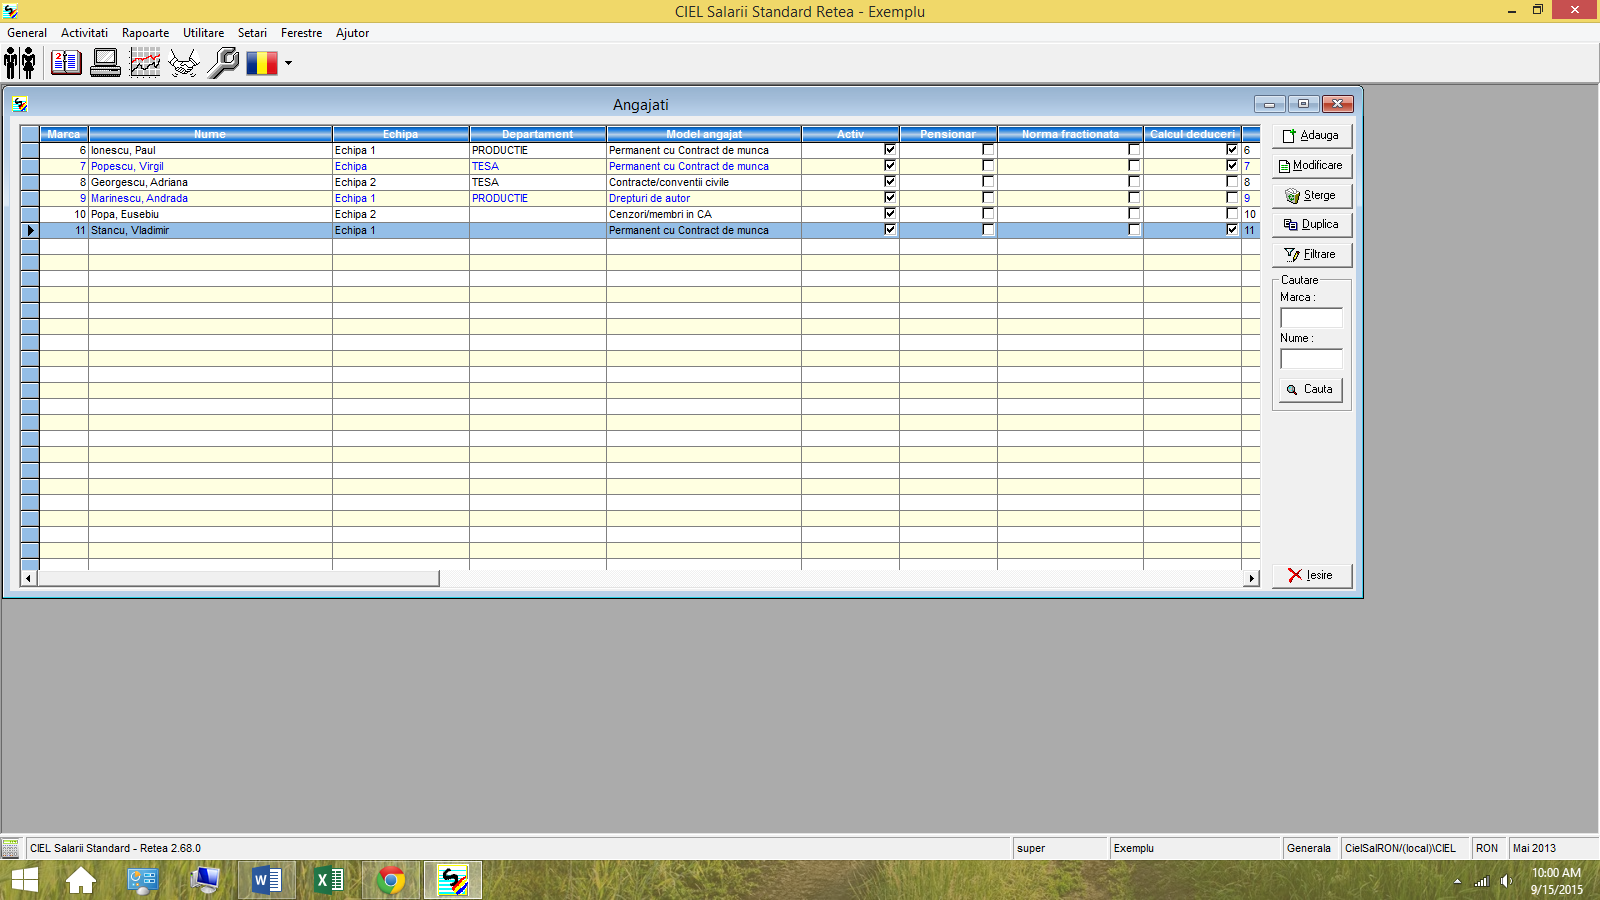Open Google Chrome from the taskbar
Image resolution: width=1600 pixels, height=900 pixels.
tap(391, 880)
